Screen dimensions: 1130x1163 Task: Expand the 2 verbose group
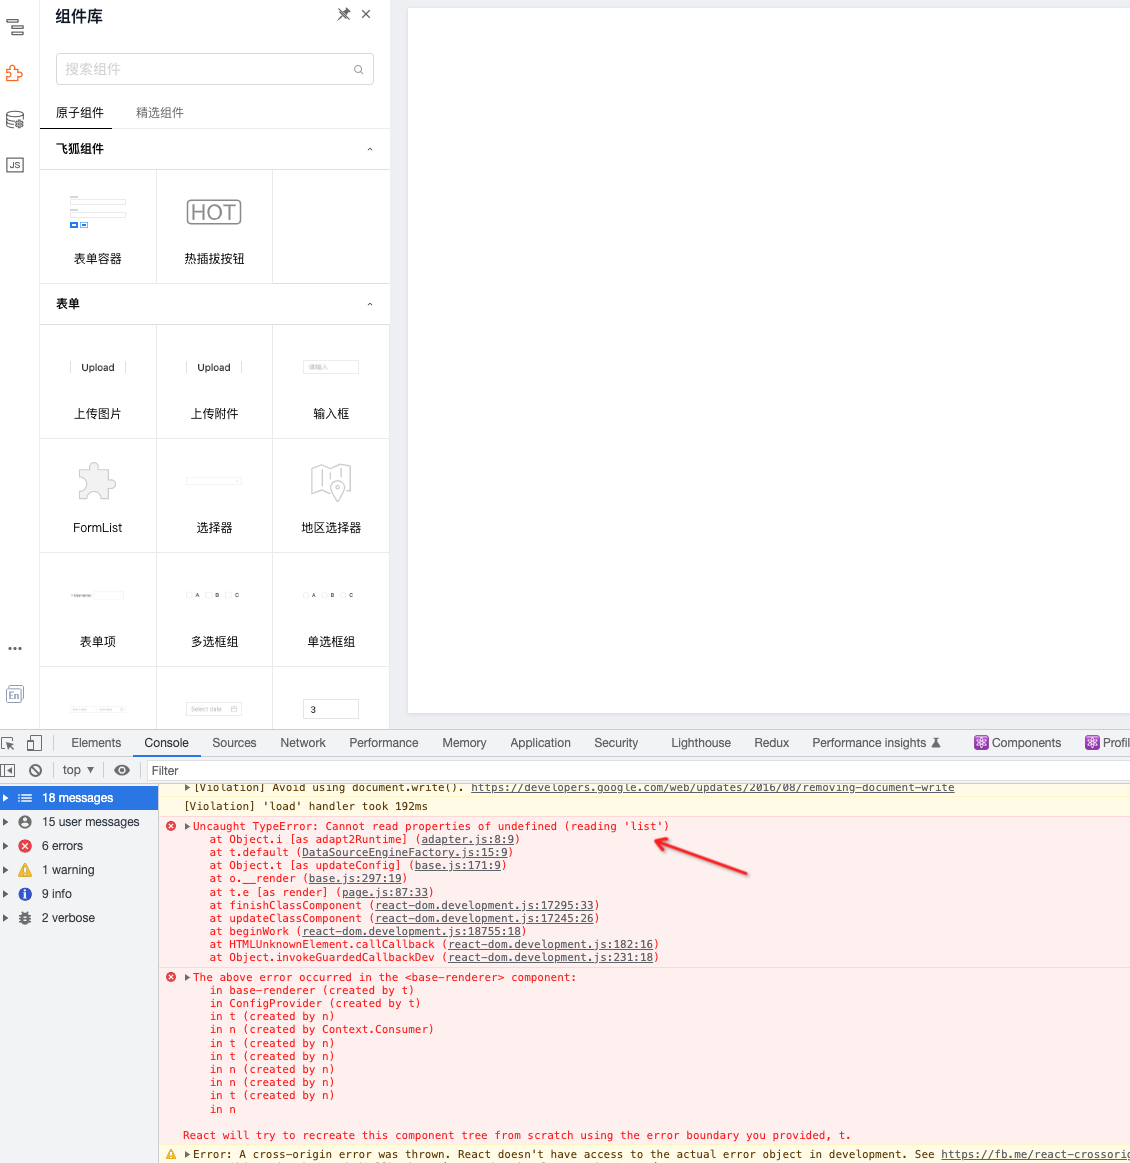tap(6, 918)
